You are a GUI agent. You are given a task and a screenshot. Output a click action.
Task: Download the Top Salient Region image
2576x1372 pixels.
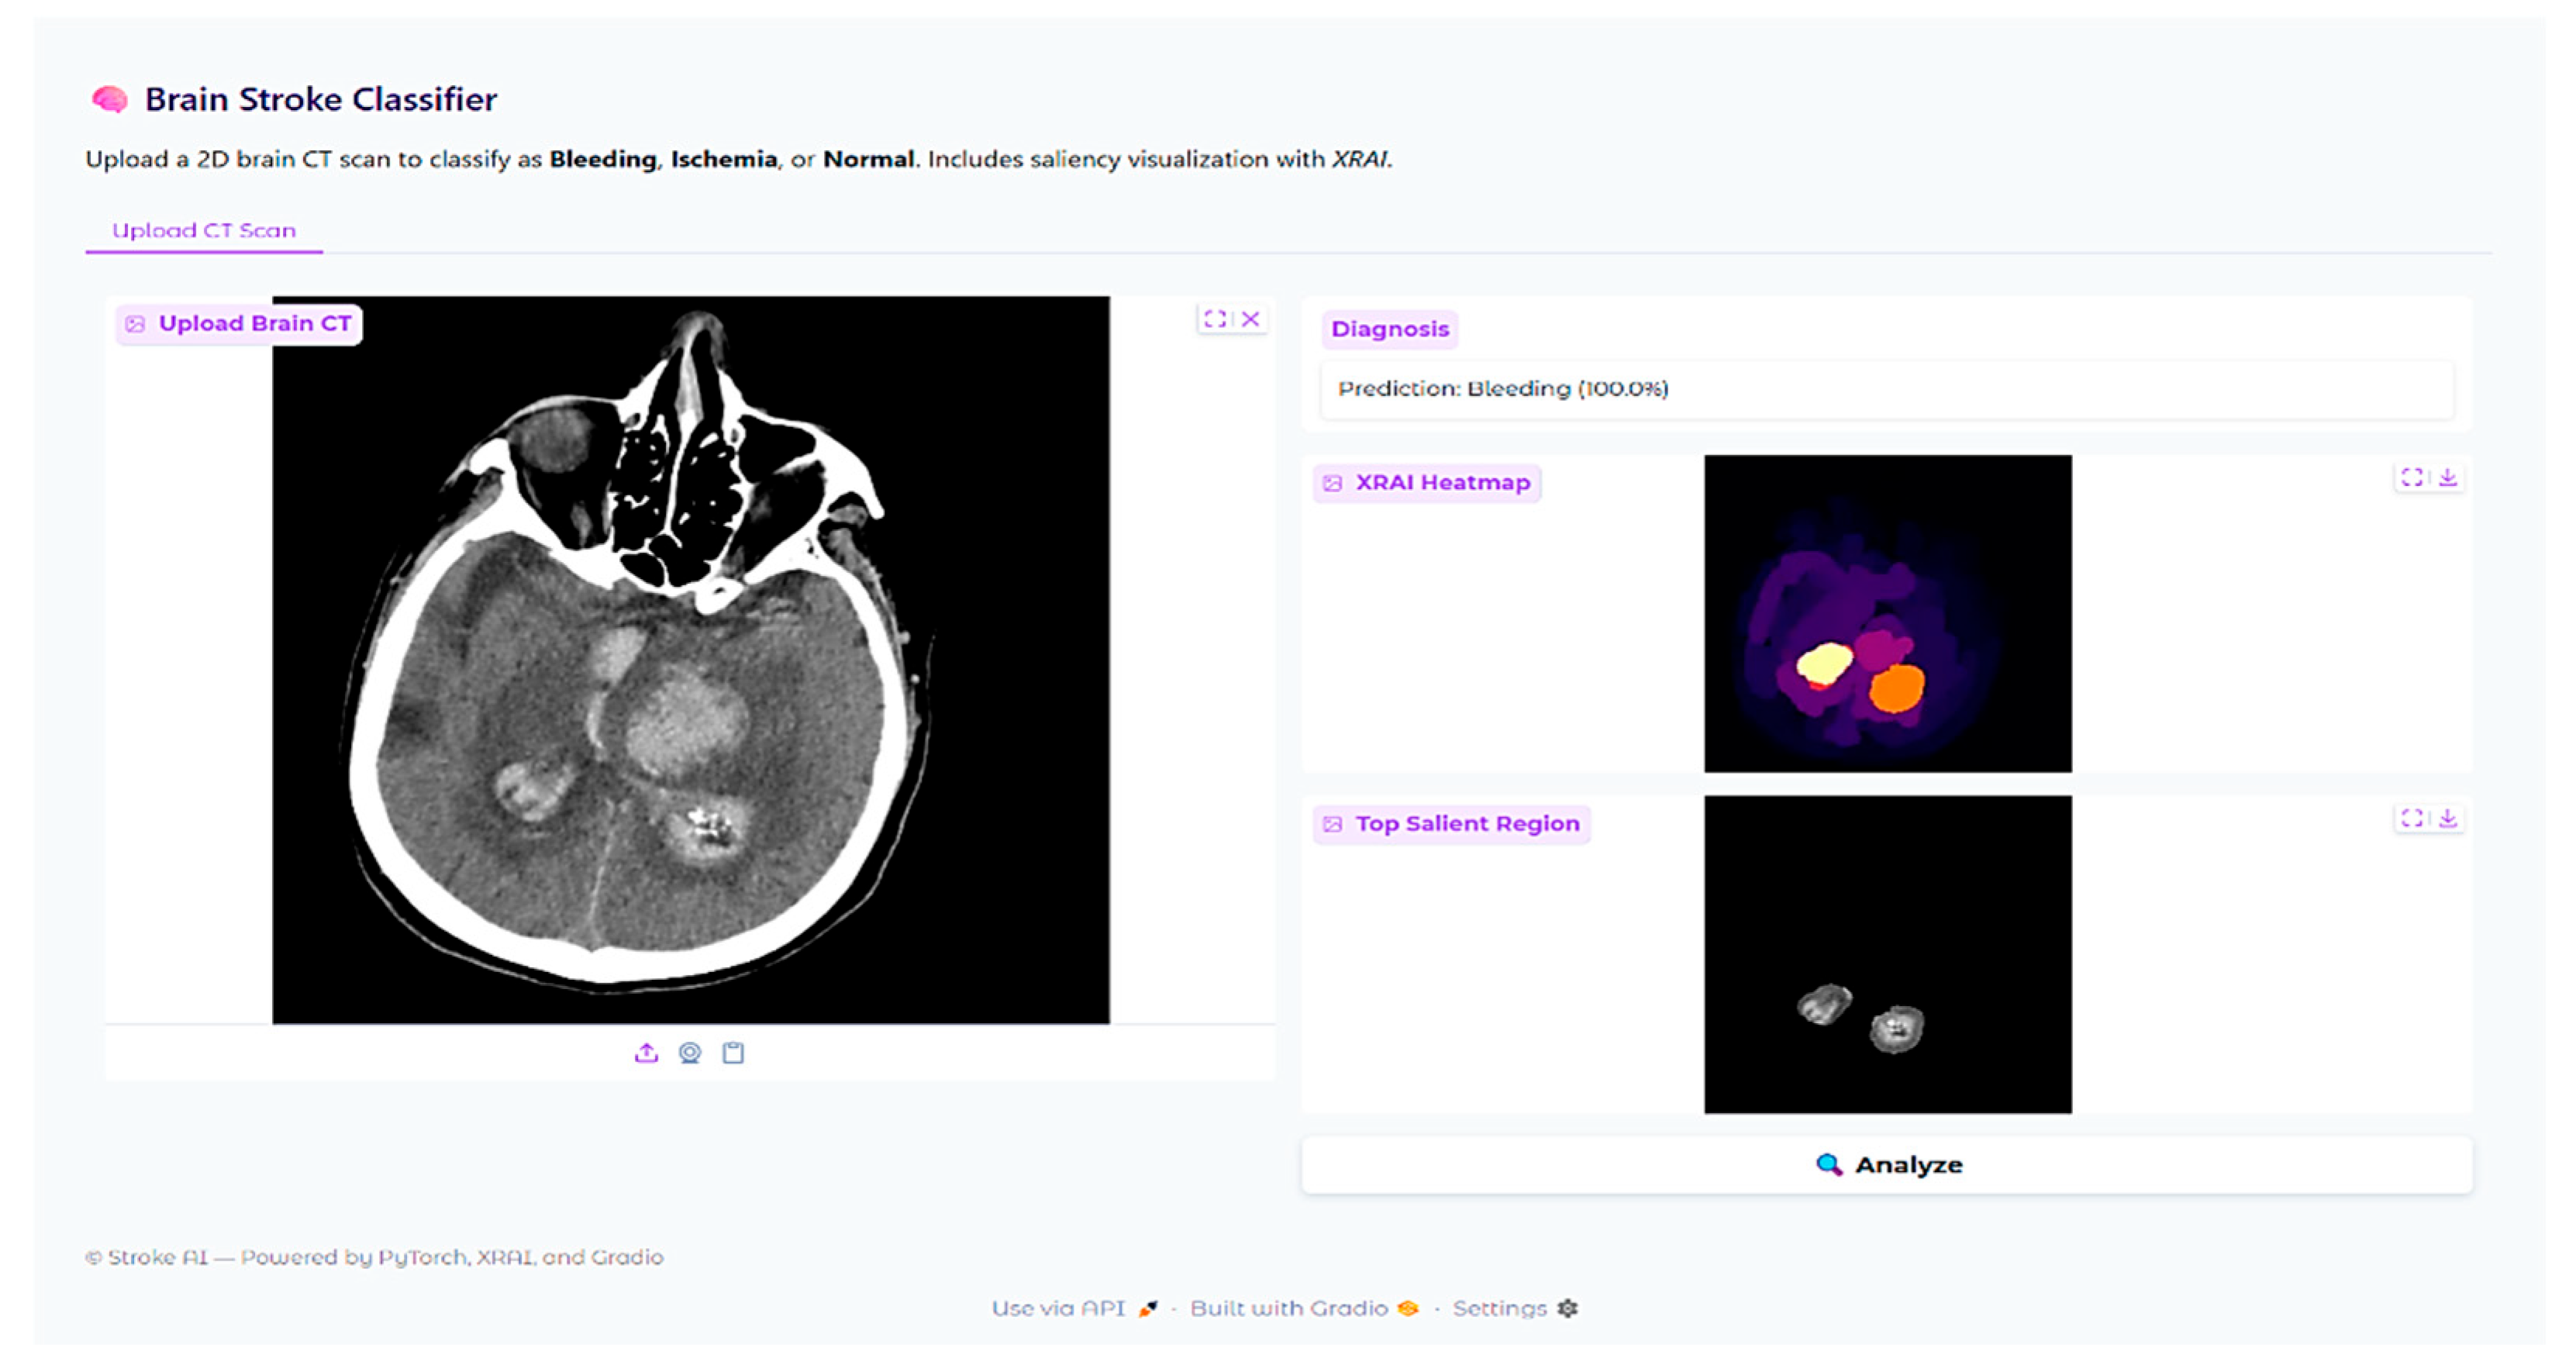[x=2447, y=819]
